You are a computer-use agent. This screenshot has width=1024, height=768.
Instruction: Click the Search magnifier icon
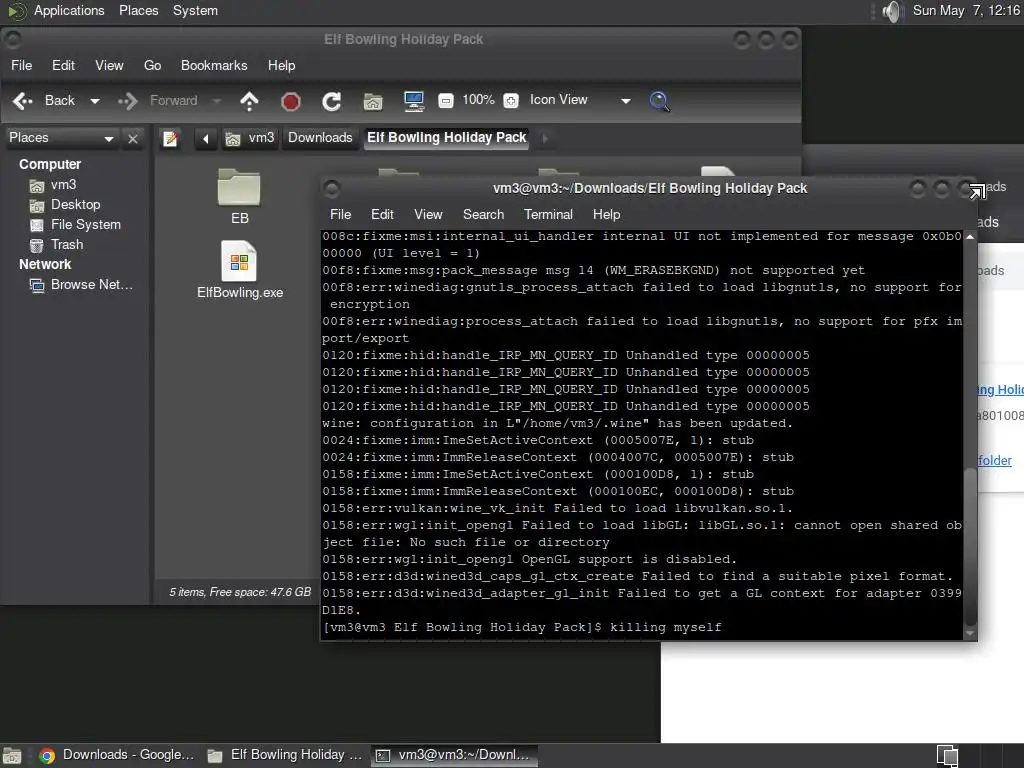660,101
